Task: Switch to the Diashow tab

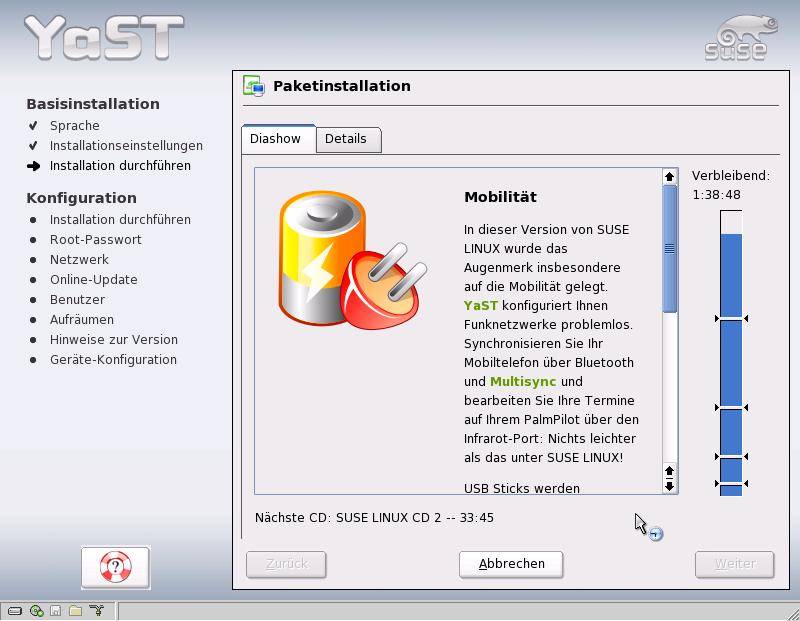Action: pos(279,139)
